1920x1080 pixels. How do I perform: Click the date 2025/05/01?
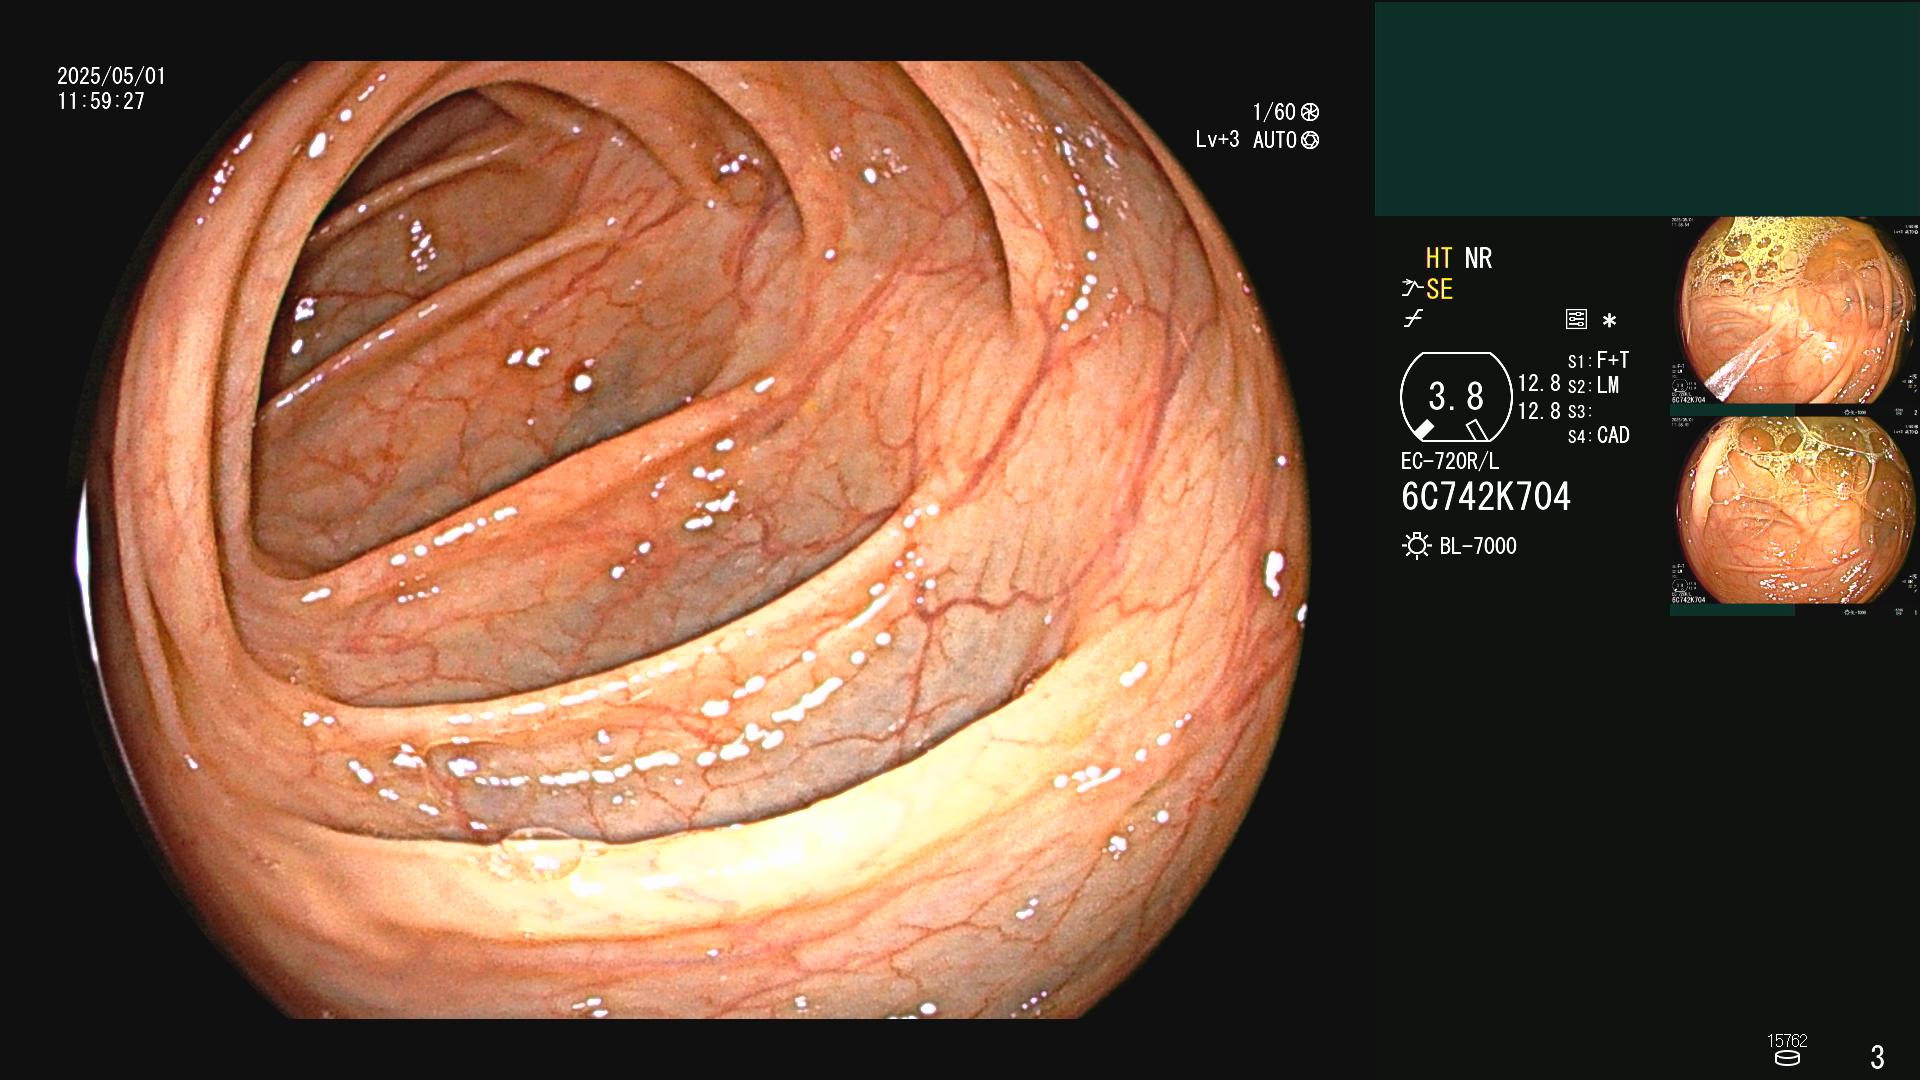(x=111, y=76)
